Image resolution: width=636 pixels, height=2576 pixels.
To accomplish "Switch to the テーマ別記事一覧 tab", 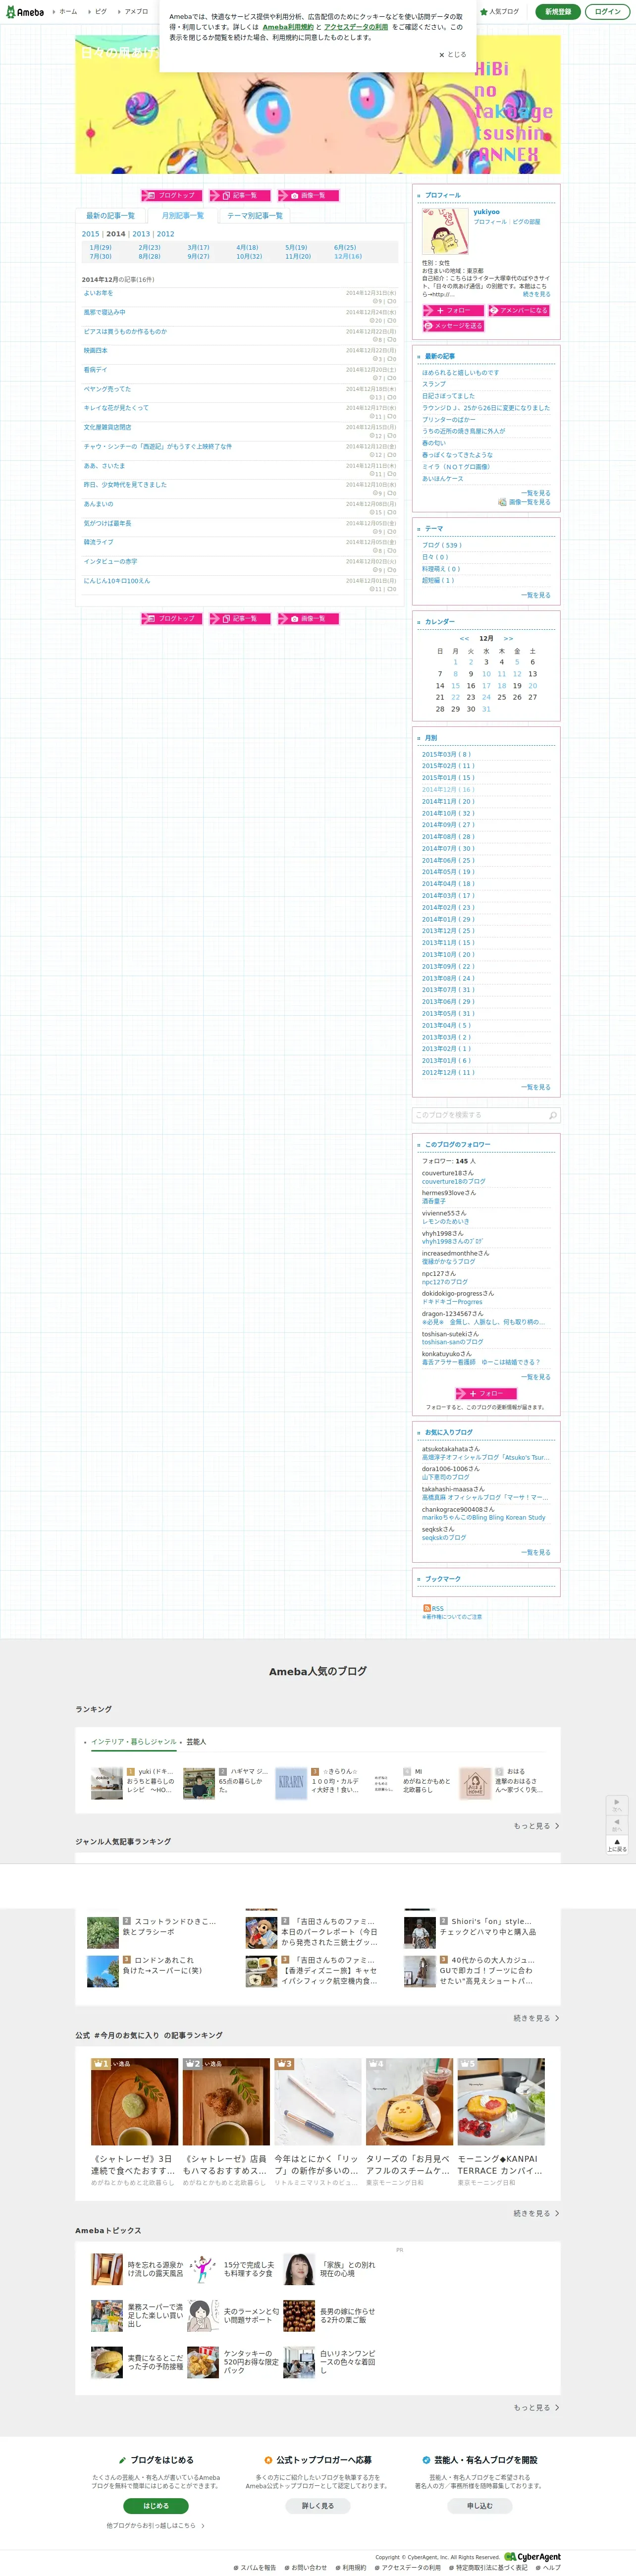I will [x=255, y=215].
